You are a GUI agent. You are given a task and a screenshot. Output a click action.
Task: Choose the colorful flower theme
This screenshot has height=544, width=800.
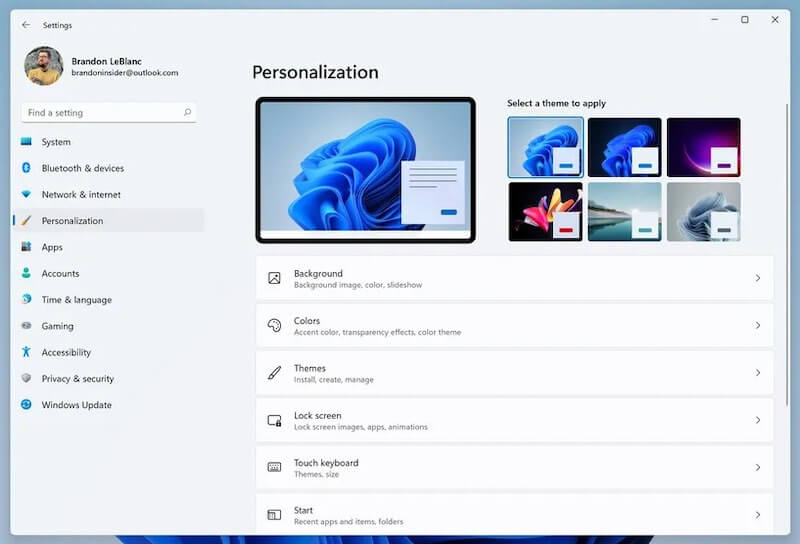[545, 211]
